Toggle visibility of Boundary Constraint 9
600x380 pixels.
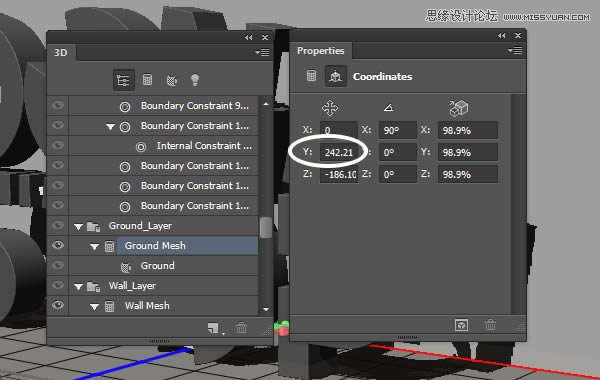pyautogui.click(x=58, y=105)
